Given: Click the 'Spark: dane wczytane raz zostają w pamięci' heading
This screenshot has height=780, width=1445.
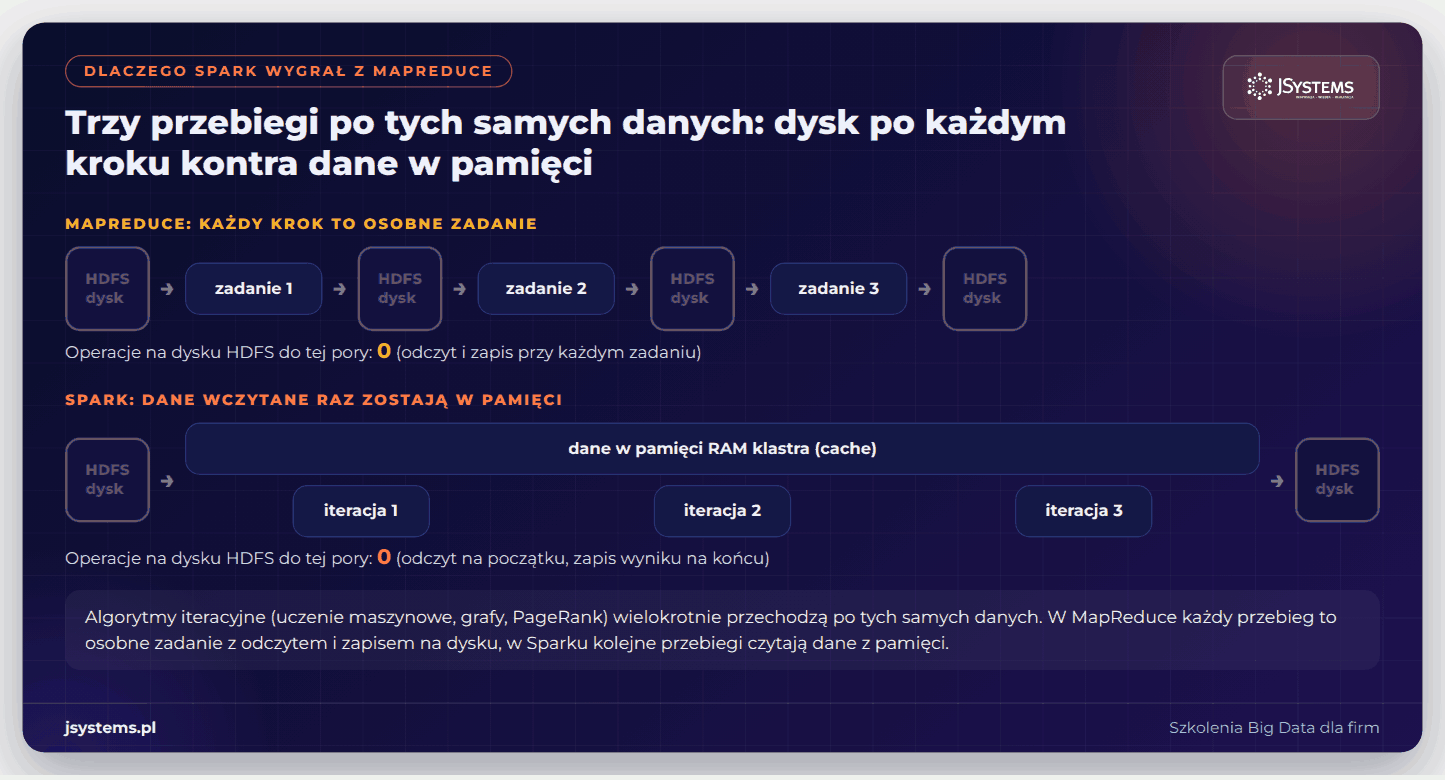Looking at the screenshot, I should pos(314,400).
